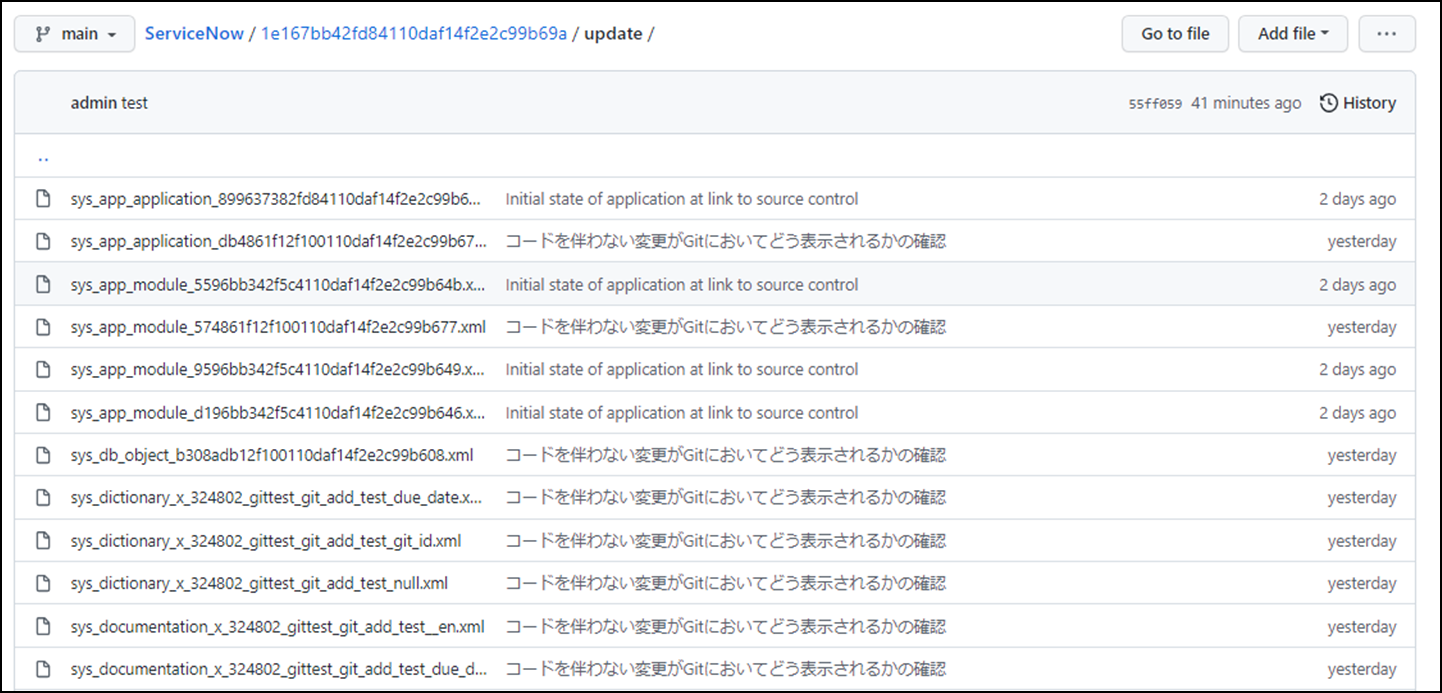Click the file icon for sys_app_module_5596bb342f5c4110
The width and height of the screenshot is (1442, 693).
43,285
